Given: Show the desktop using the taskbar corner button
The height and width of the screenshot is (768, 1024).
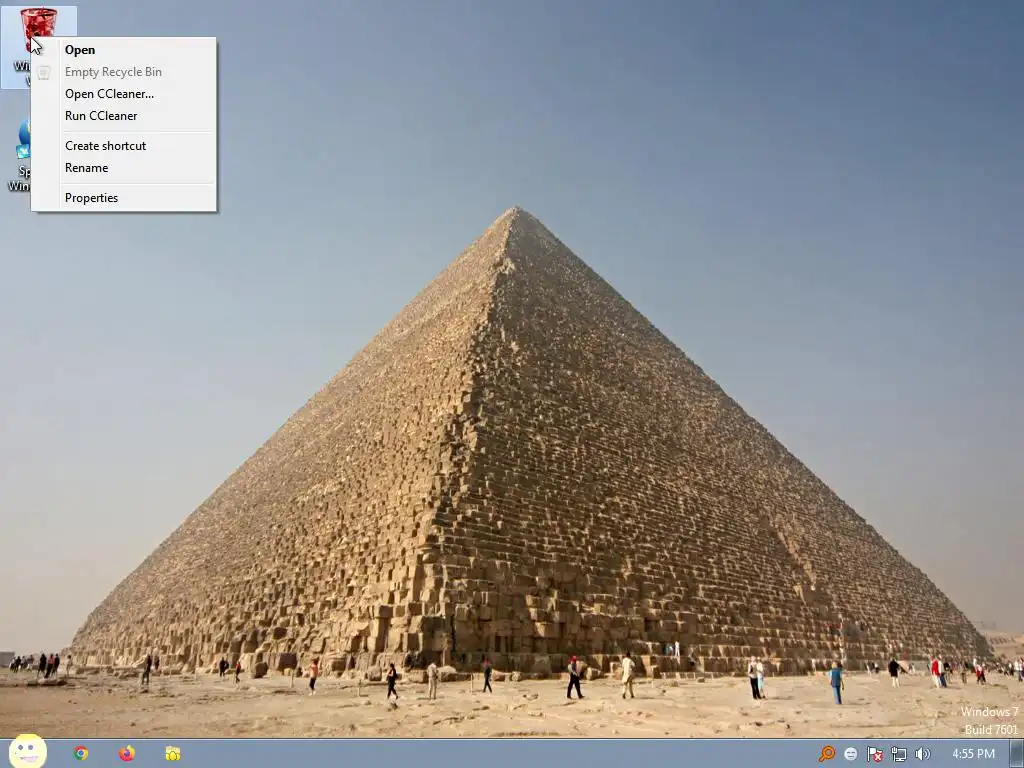Looking at the screenshot, I should pos(1016,754).
